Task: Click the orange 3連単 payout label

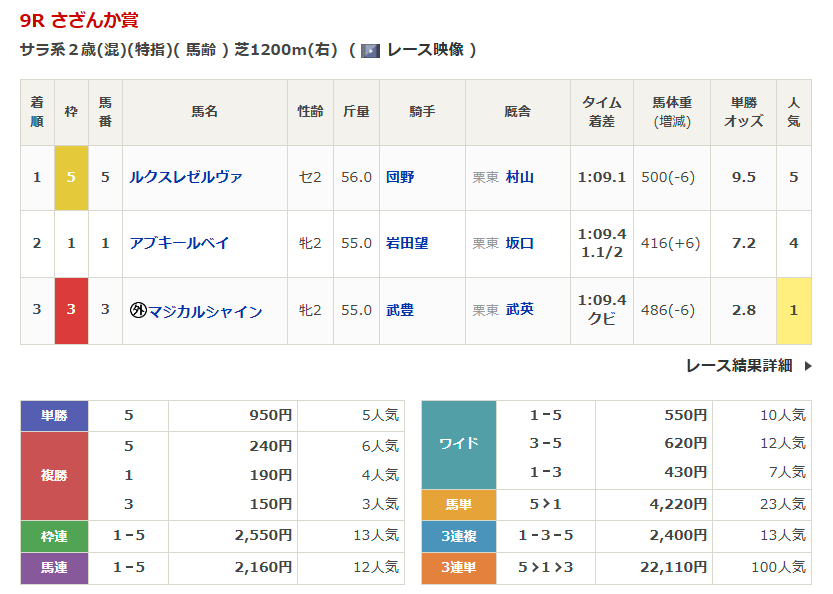Action: 459,567
